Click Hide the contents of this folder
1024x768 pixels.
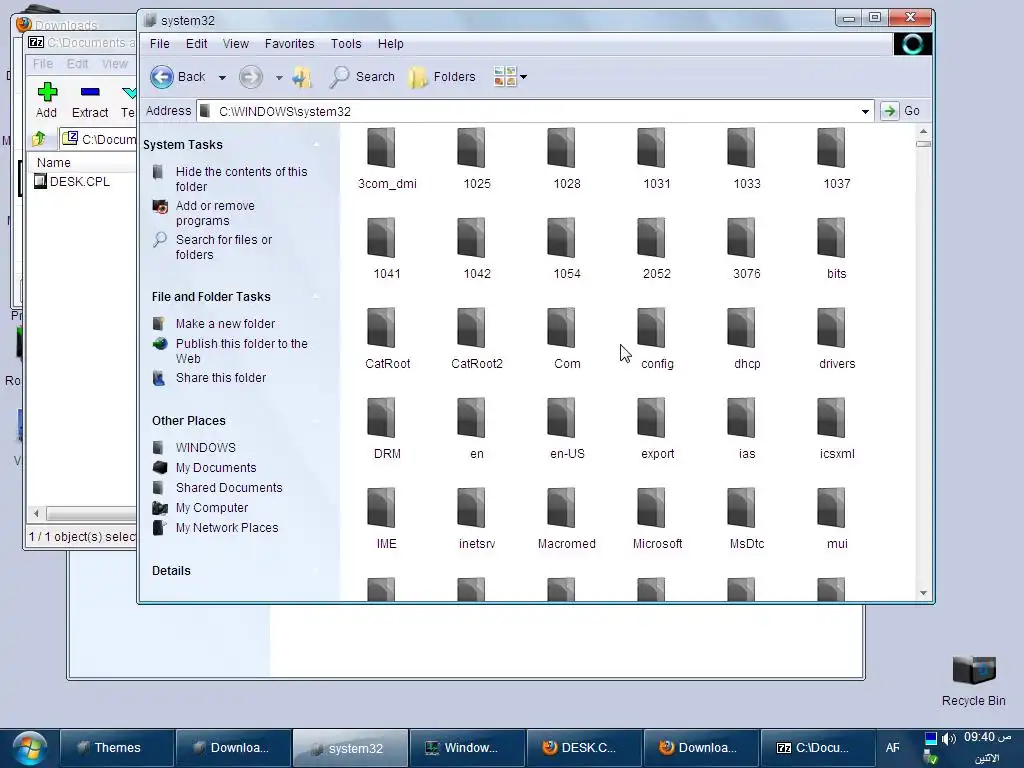pyautogui.click(x=241, y=179)
